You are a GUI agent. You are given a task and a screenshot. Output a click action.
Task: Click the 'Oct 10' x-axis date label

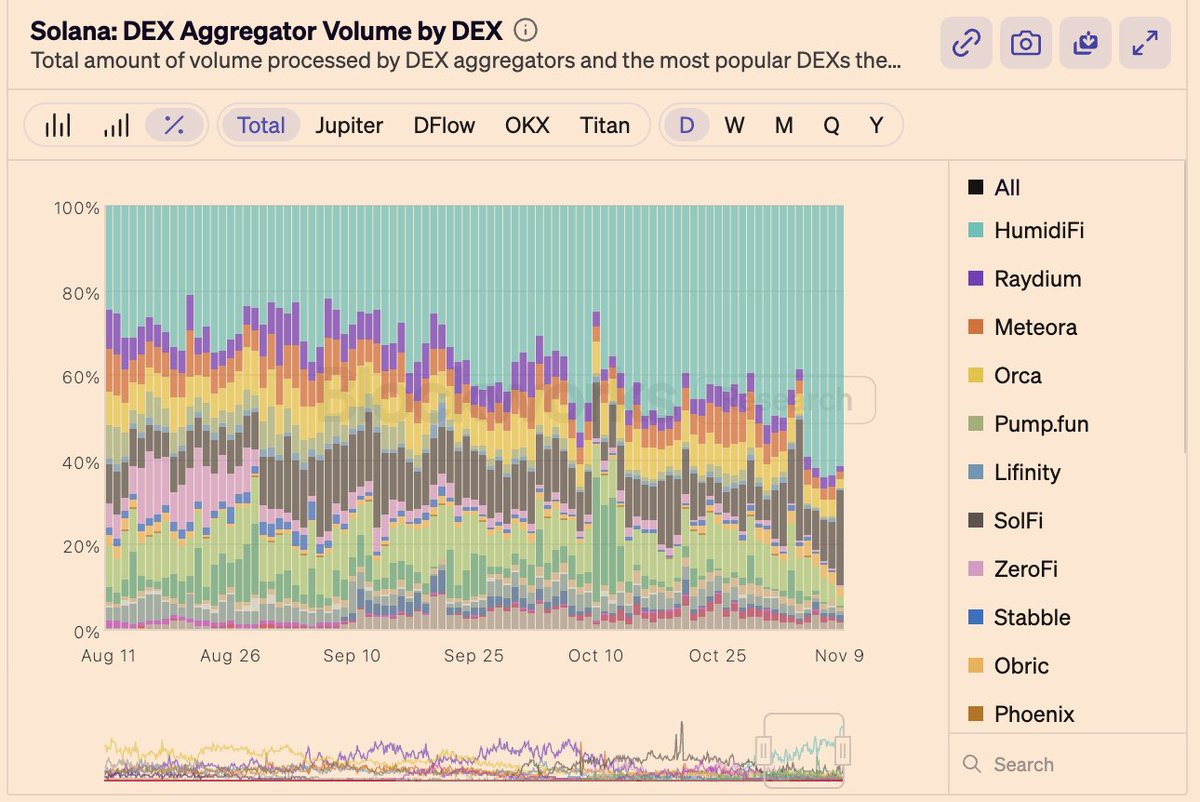point(596,656)
